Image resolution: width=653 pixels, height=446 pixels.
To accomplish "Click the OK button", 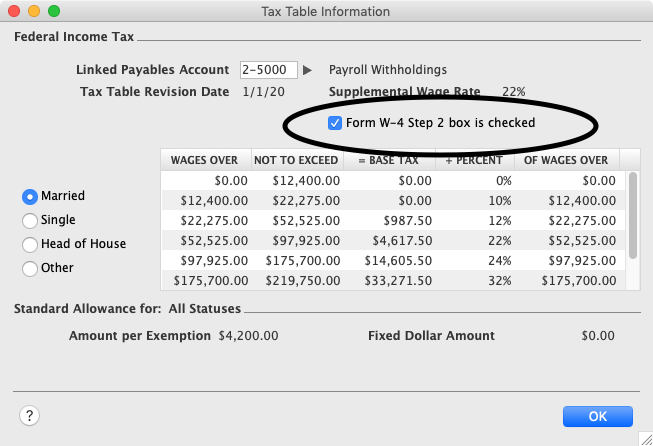I will 597,415.
